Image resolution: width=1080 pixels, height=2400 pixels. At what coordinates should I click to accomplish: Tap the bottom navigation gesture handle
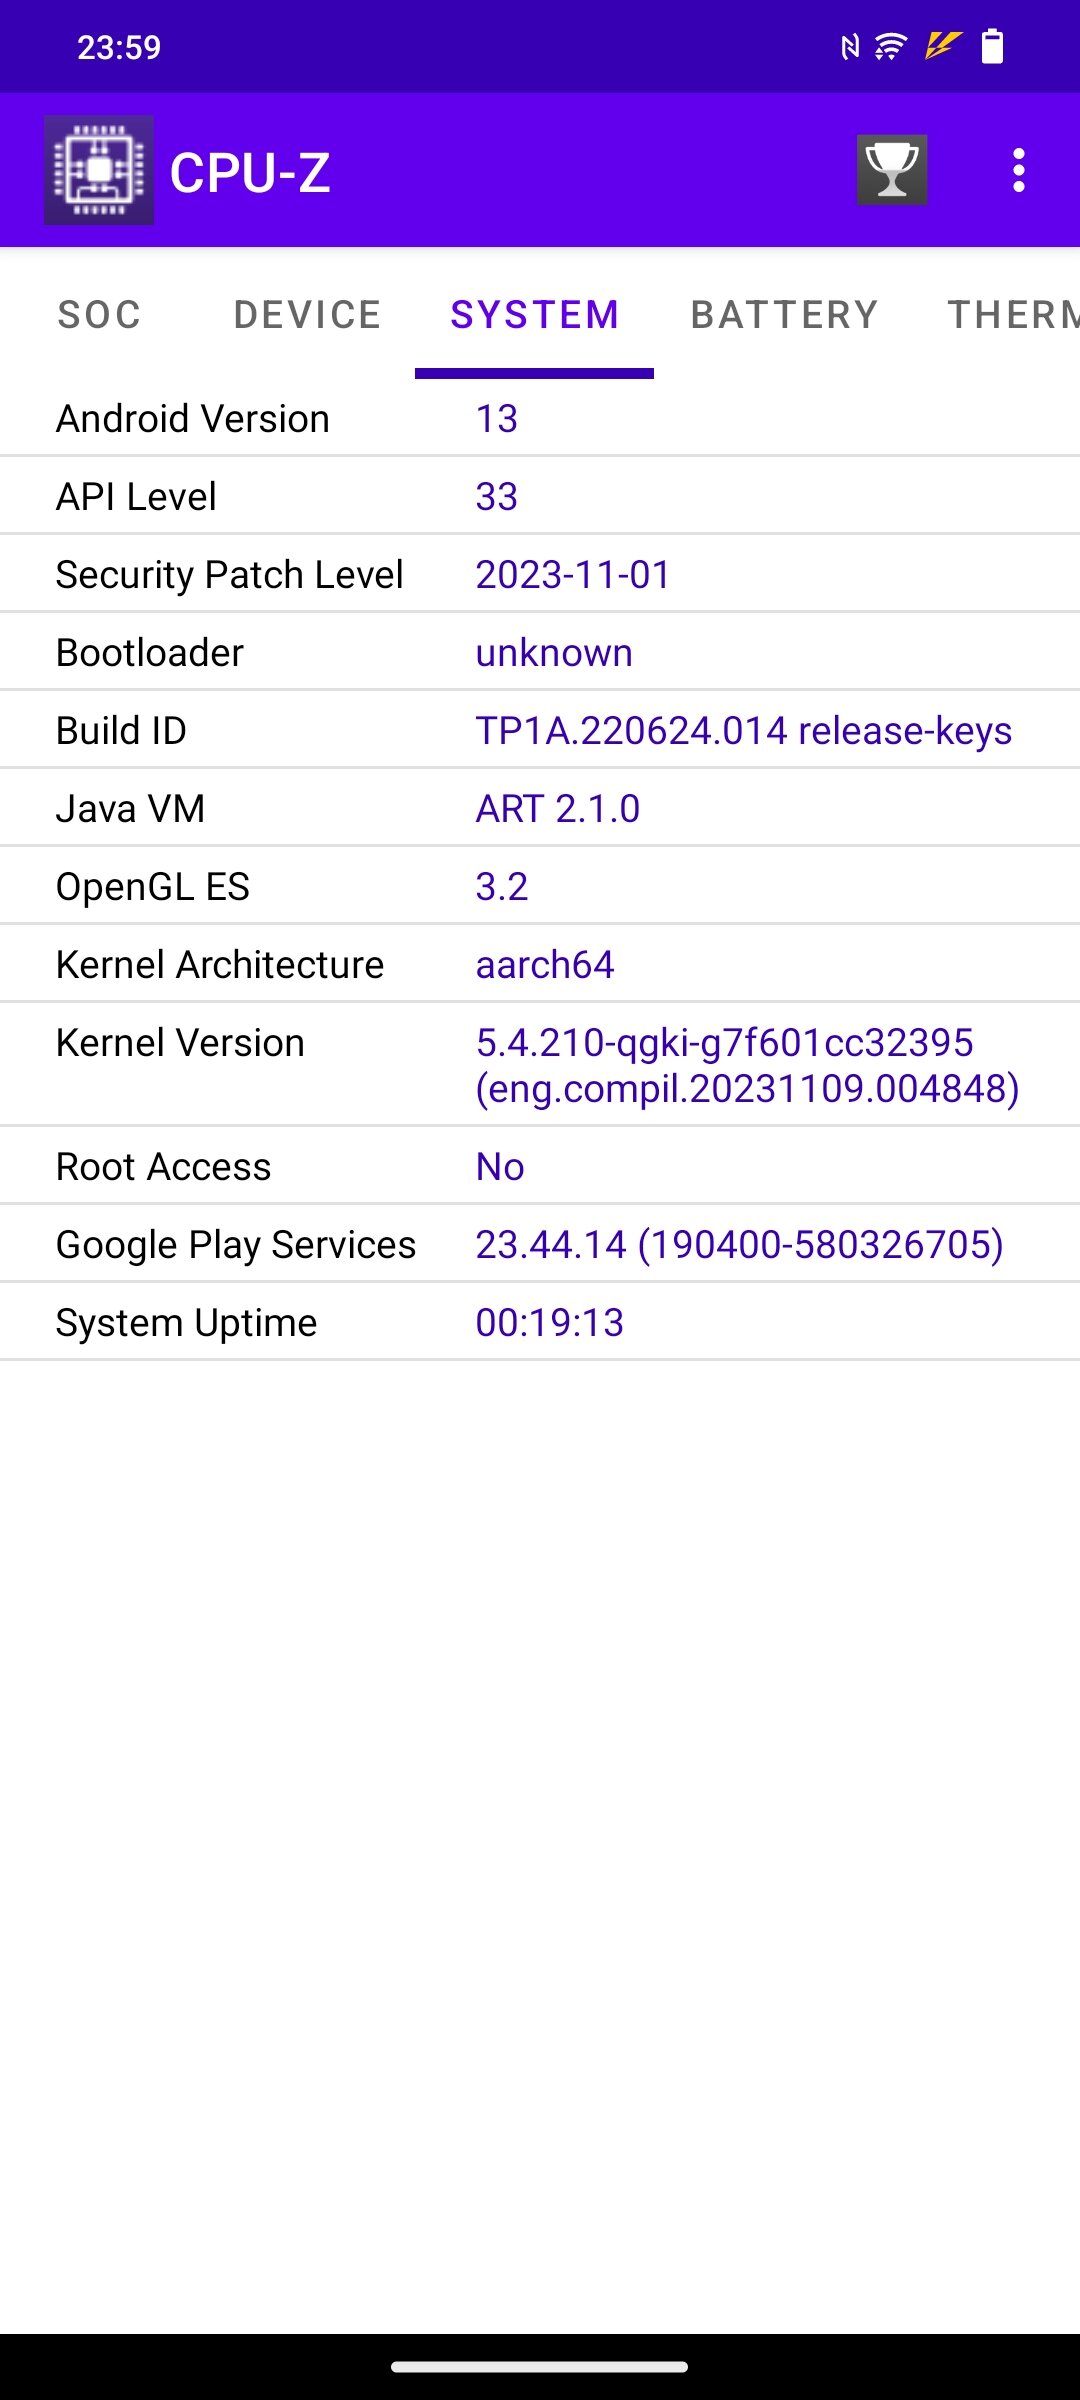(540, 2366)
